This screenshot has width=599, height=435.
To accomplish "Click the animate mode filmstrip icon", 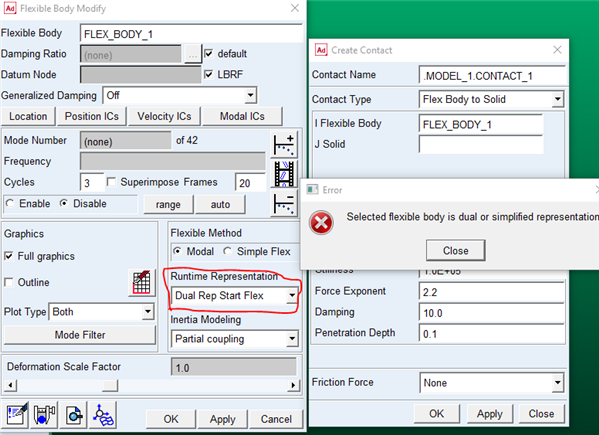I will [284, 174].
